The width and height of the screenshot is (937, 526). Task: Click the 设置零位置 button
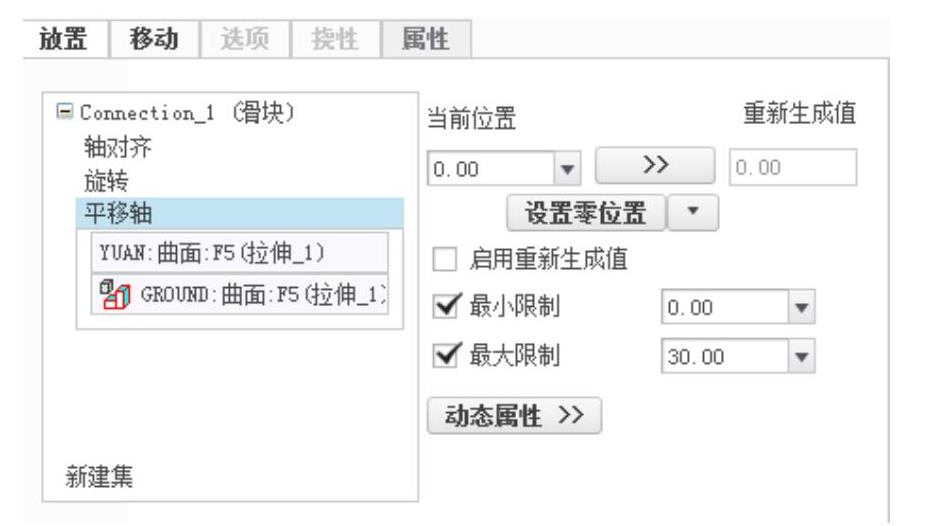[x=586, y=213]
